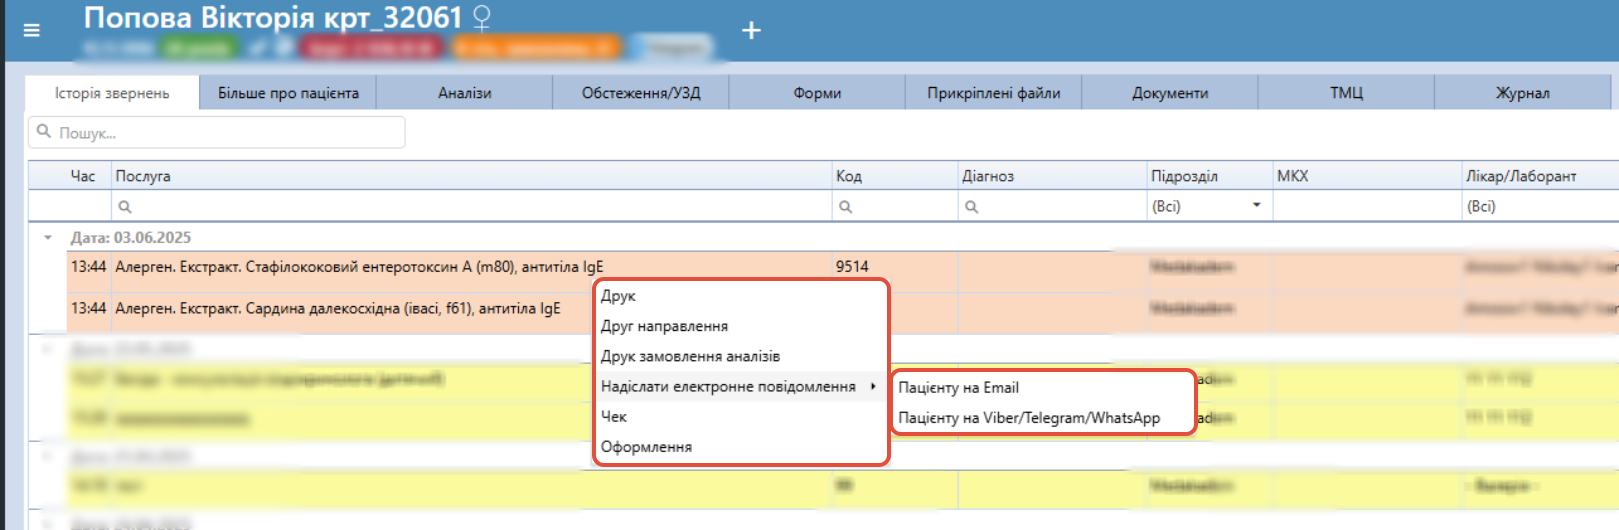Open the Журнал tab
1619x530 pixels.
pyautogui.click(x=1522, y=93)
